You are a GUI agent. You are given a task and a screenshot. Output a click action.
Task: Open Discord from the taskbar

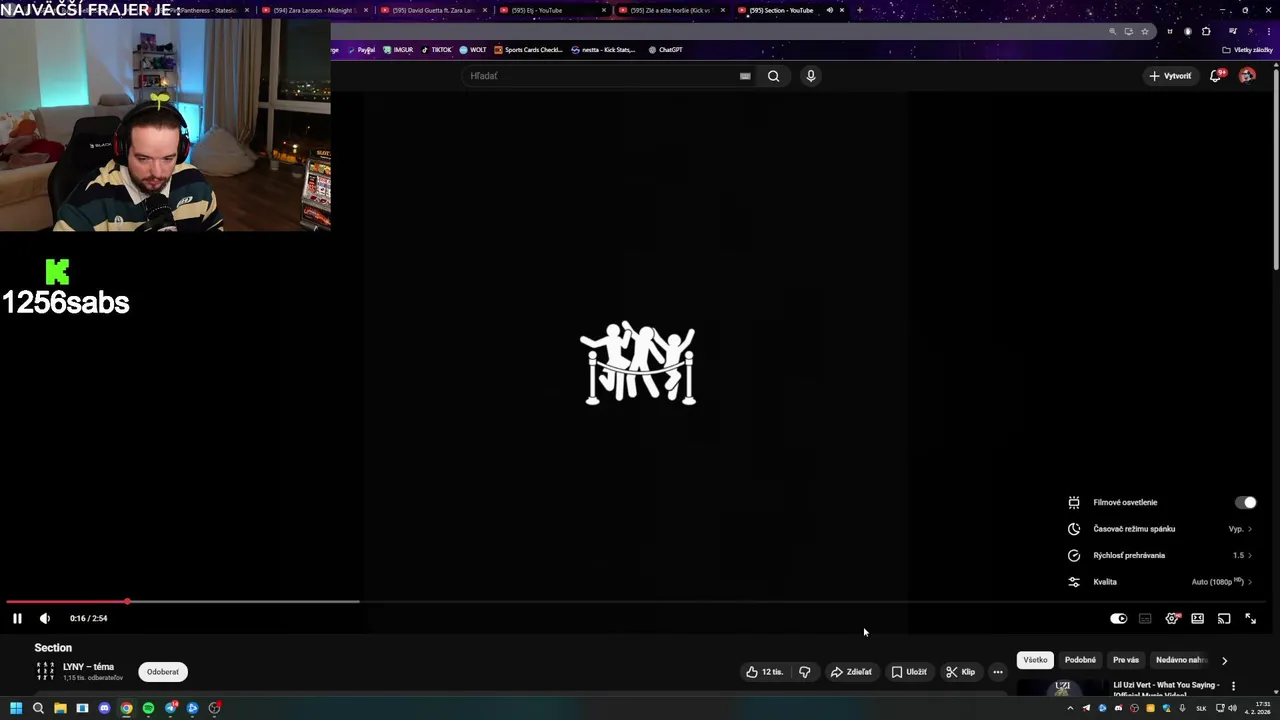coord(104,708)
